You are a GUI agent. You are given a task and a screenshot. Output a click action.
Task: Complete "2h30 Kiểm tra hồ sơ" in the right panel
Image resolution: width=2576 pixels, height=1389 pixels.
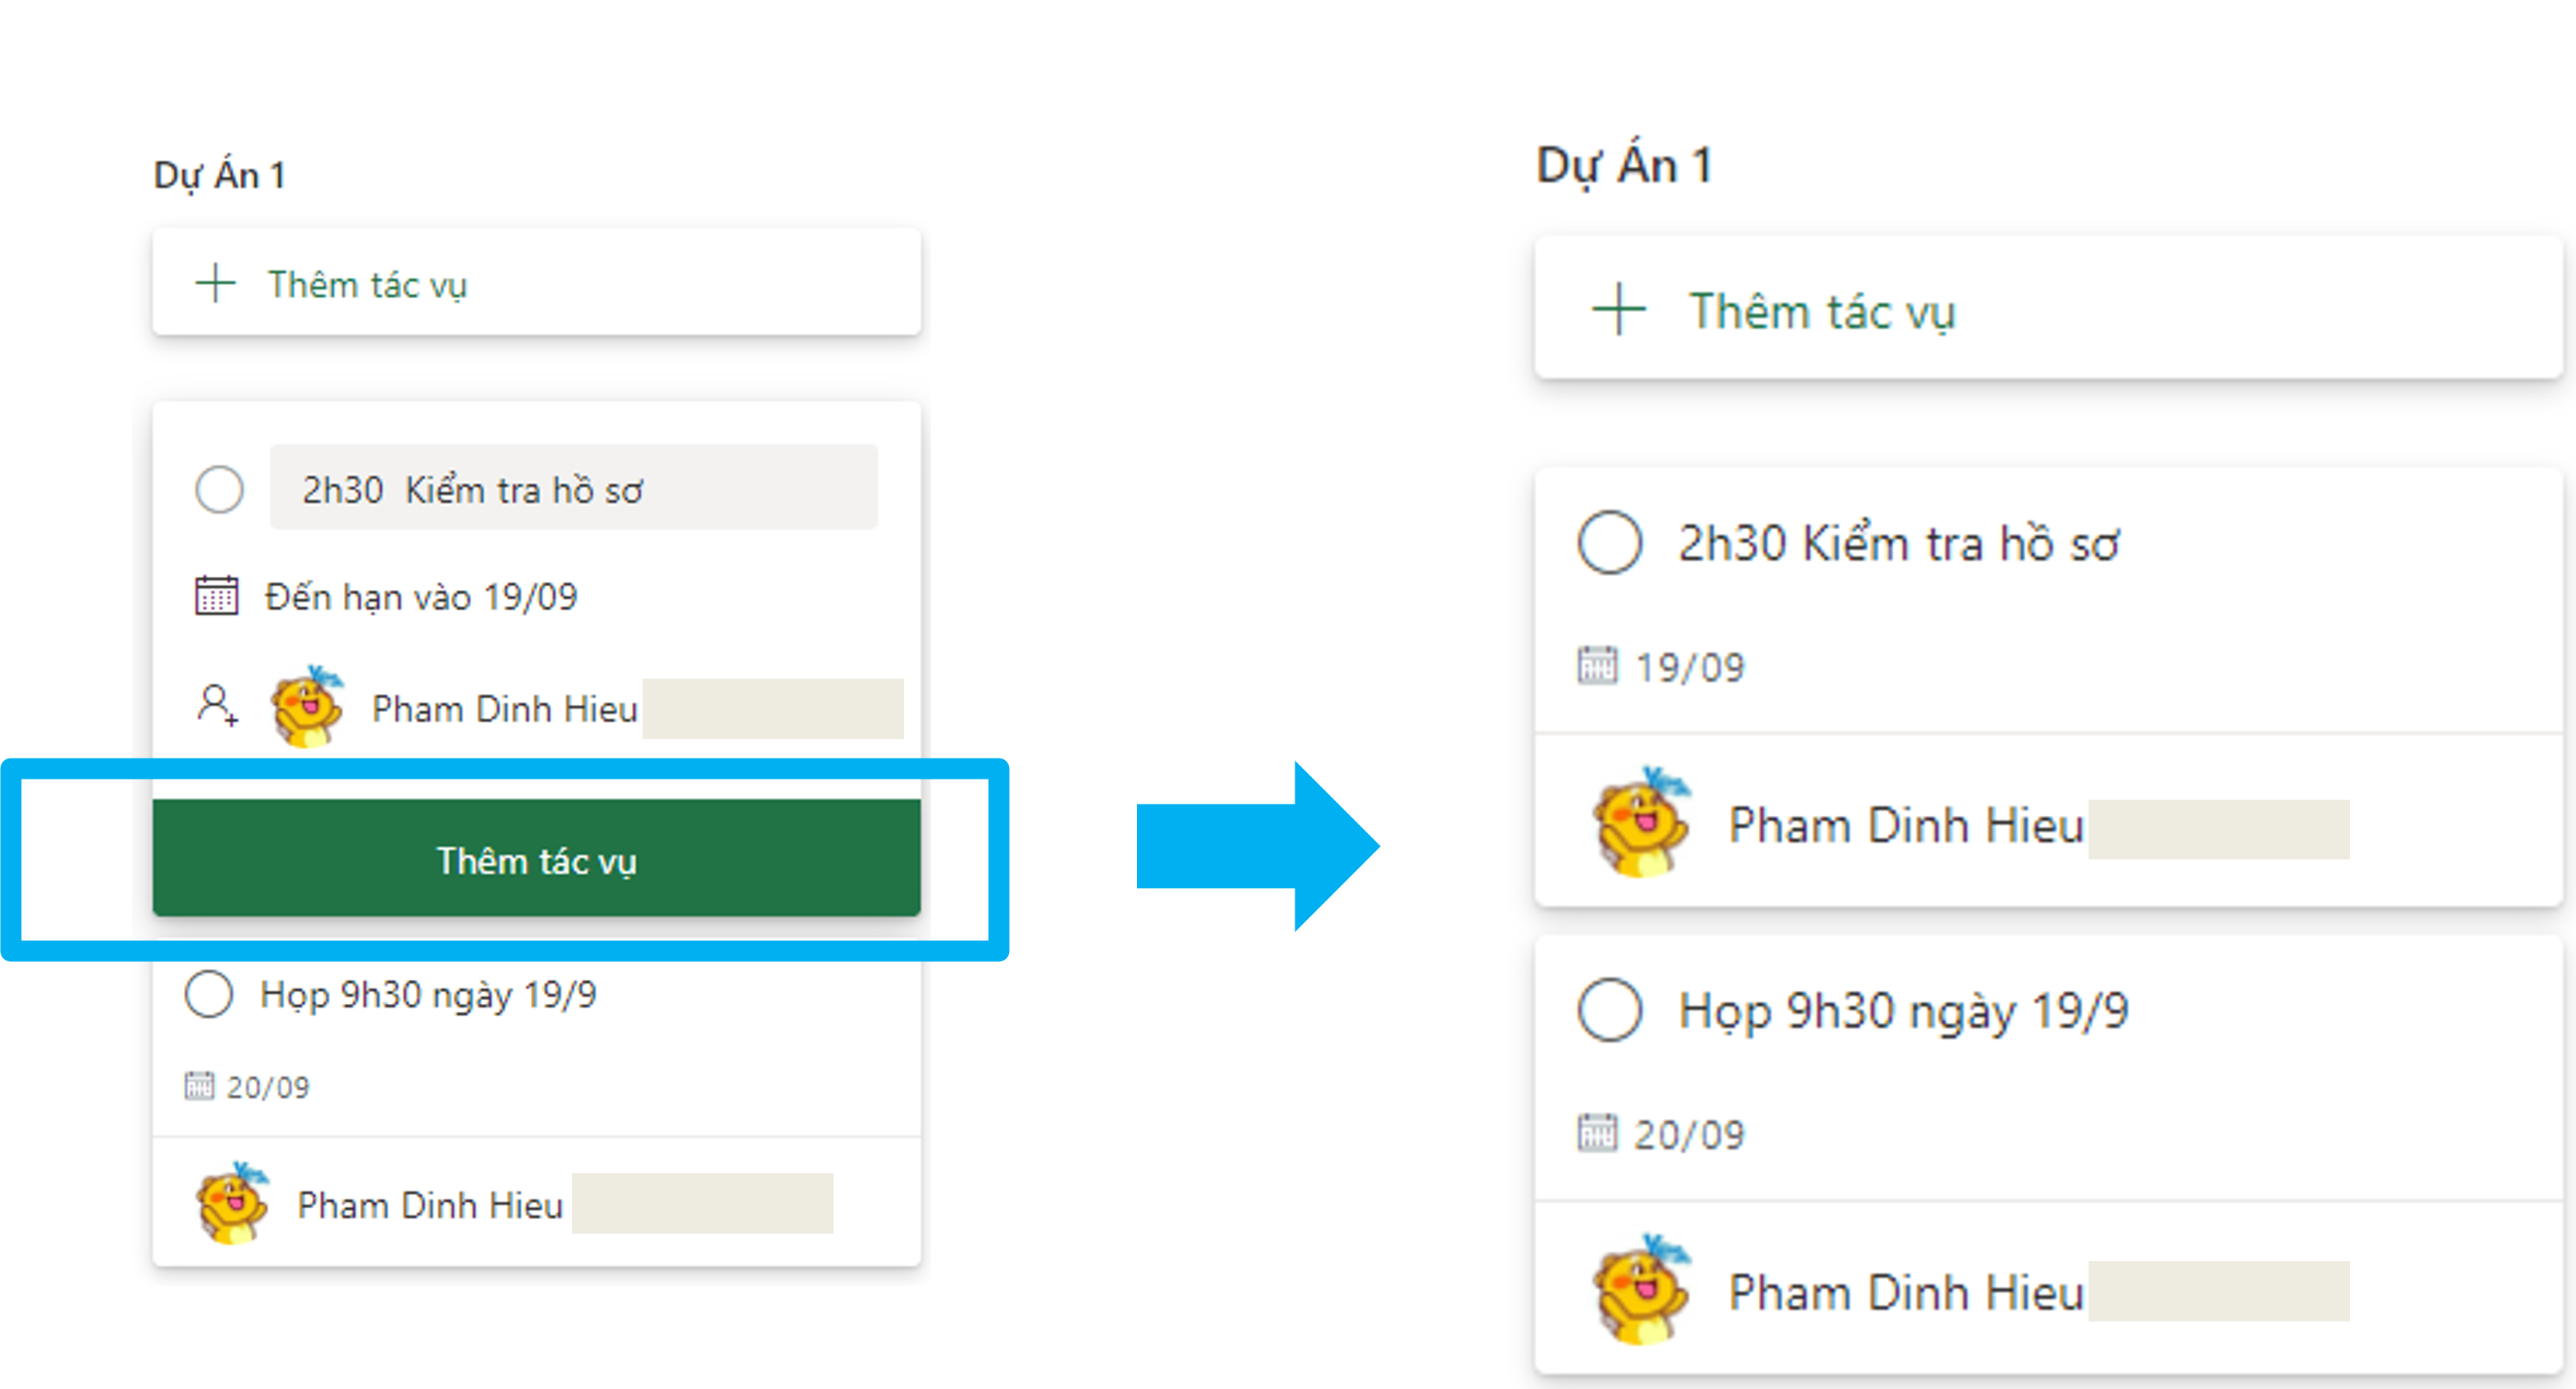click(1609, 543)
